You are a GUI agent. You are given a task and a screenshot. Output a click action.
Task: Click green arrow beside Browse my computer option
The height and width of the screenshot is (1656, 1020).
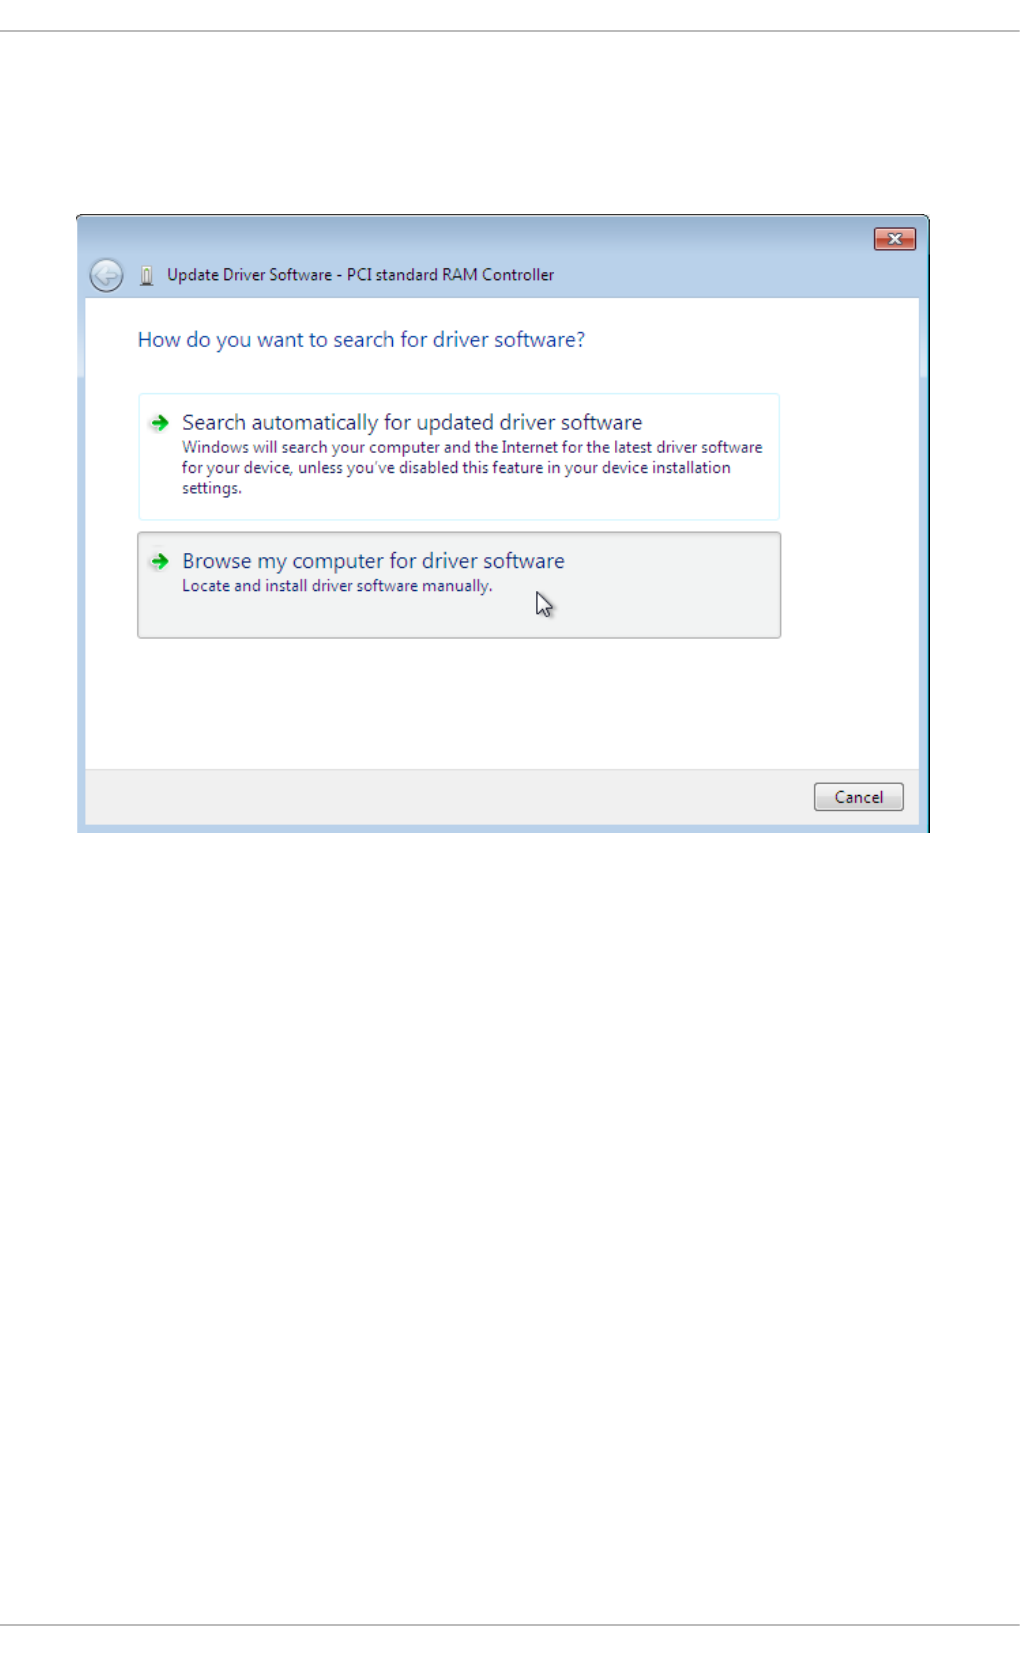159,561
